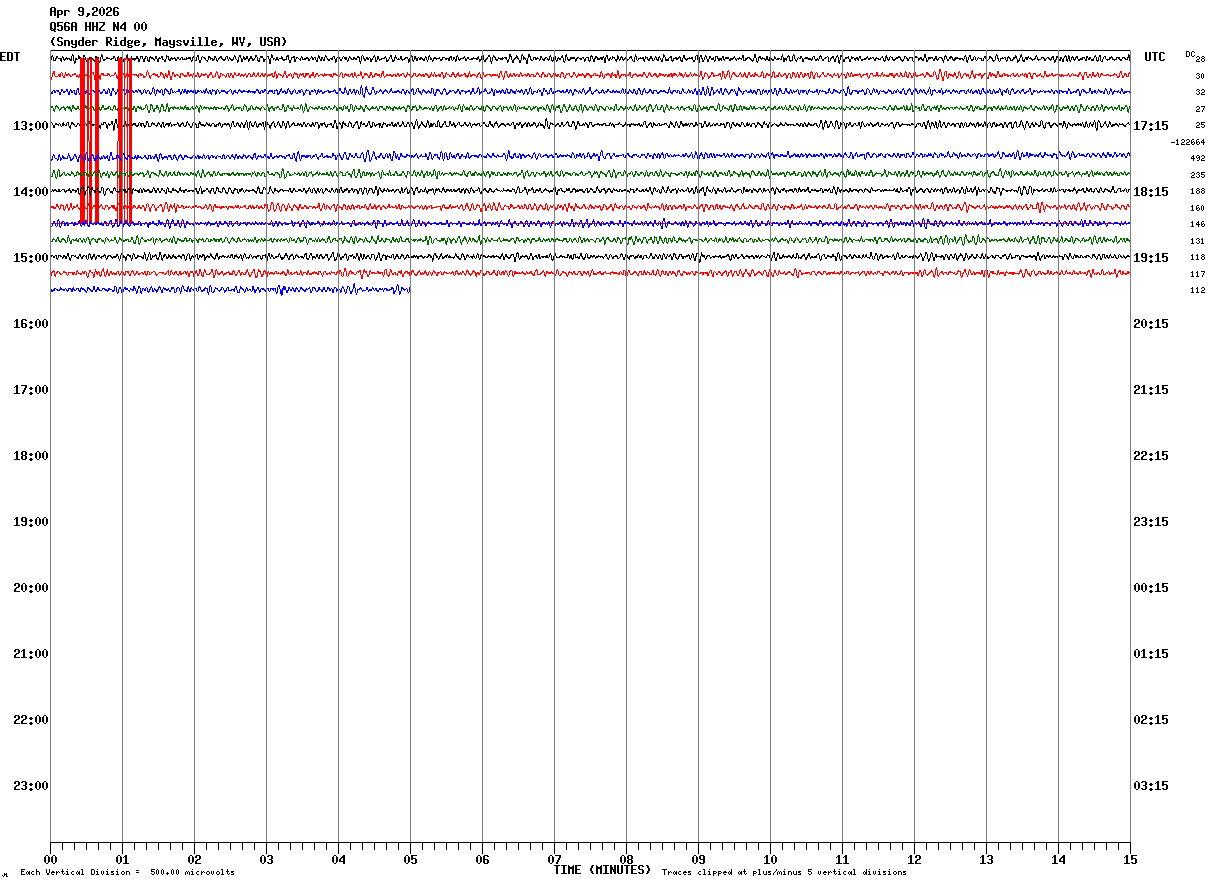The image size is (1210, 886).
Task: Click the minute "12" label on the time axis
Action: click(914, 860)
